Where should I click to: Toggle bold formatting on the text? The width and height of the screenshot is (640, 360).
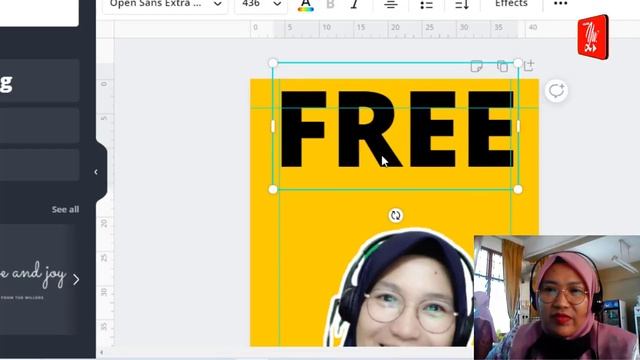(331, 4)
